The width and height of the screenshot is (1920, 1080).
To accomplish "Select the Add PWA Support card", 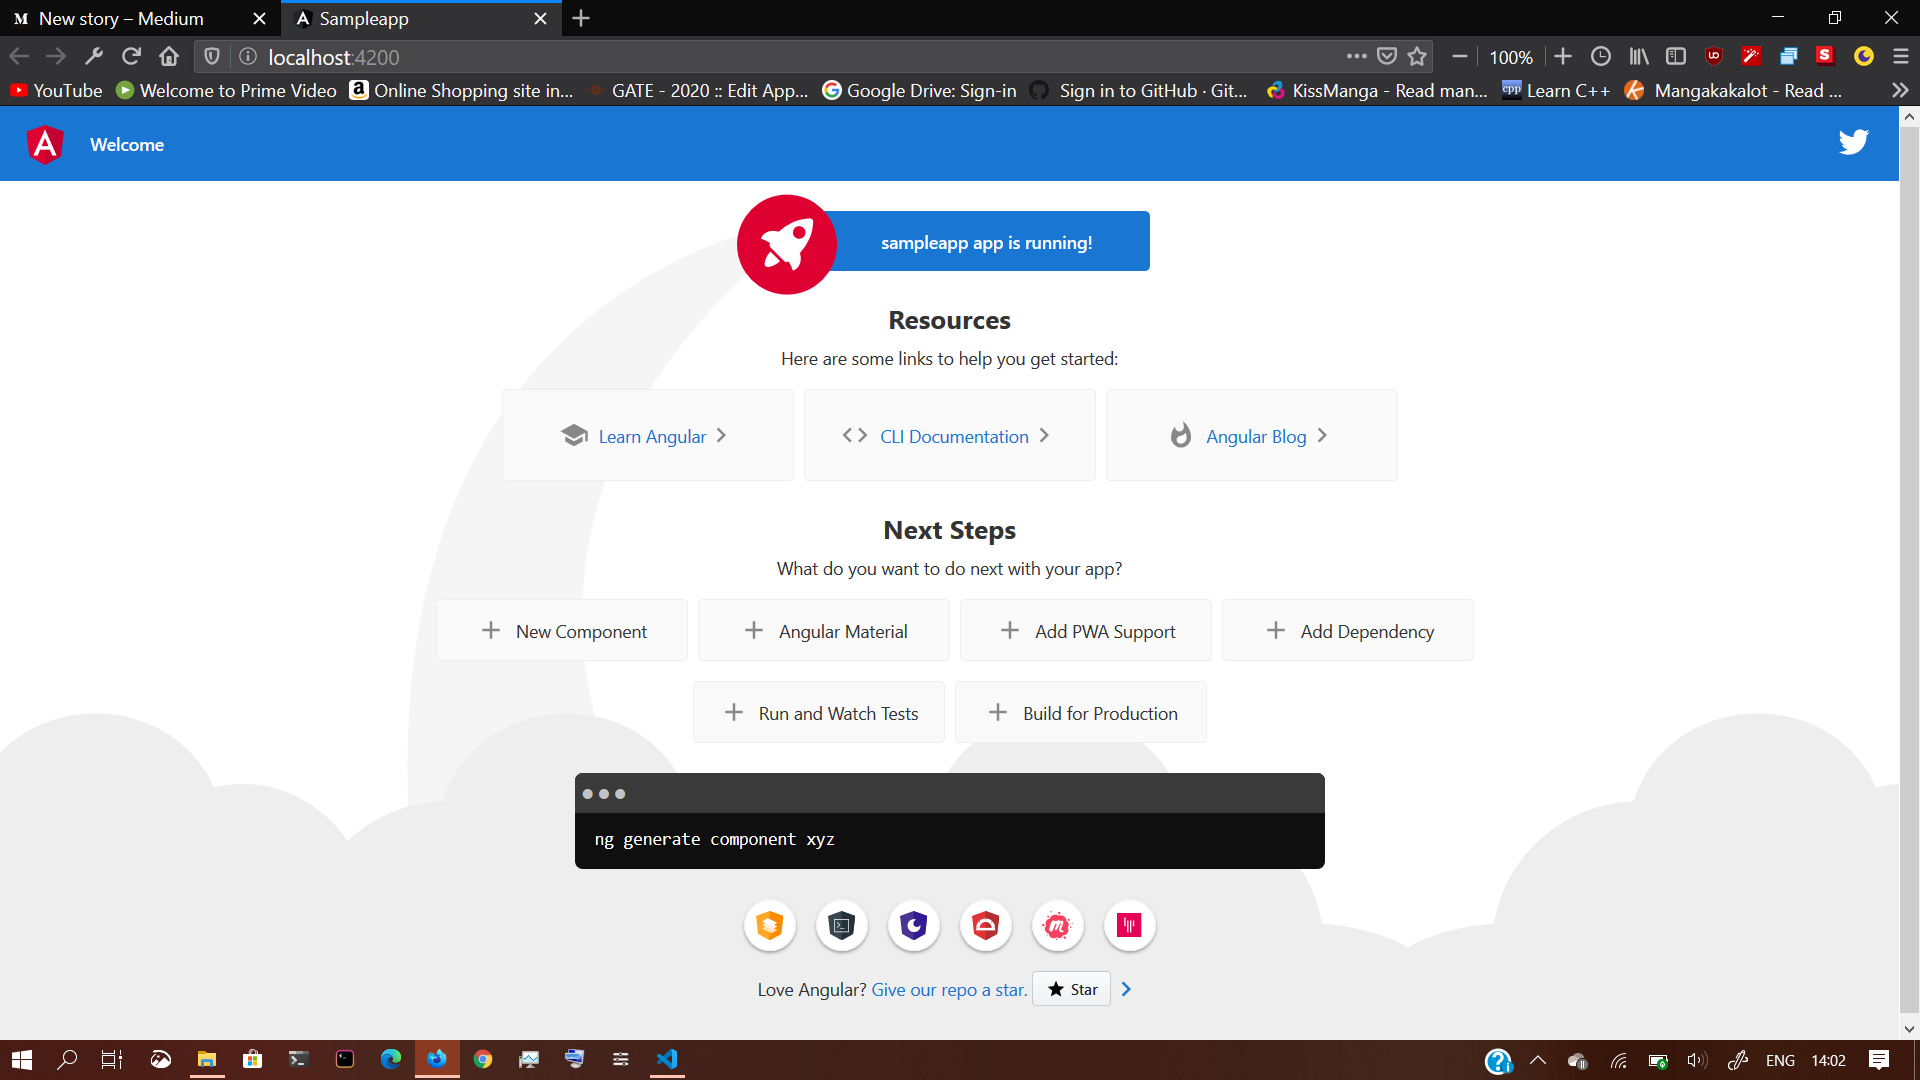I will pos(1086,630).
